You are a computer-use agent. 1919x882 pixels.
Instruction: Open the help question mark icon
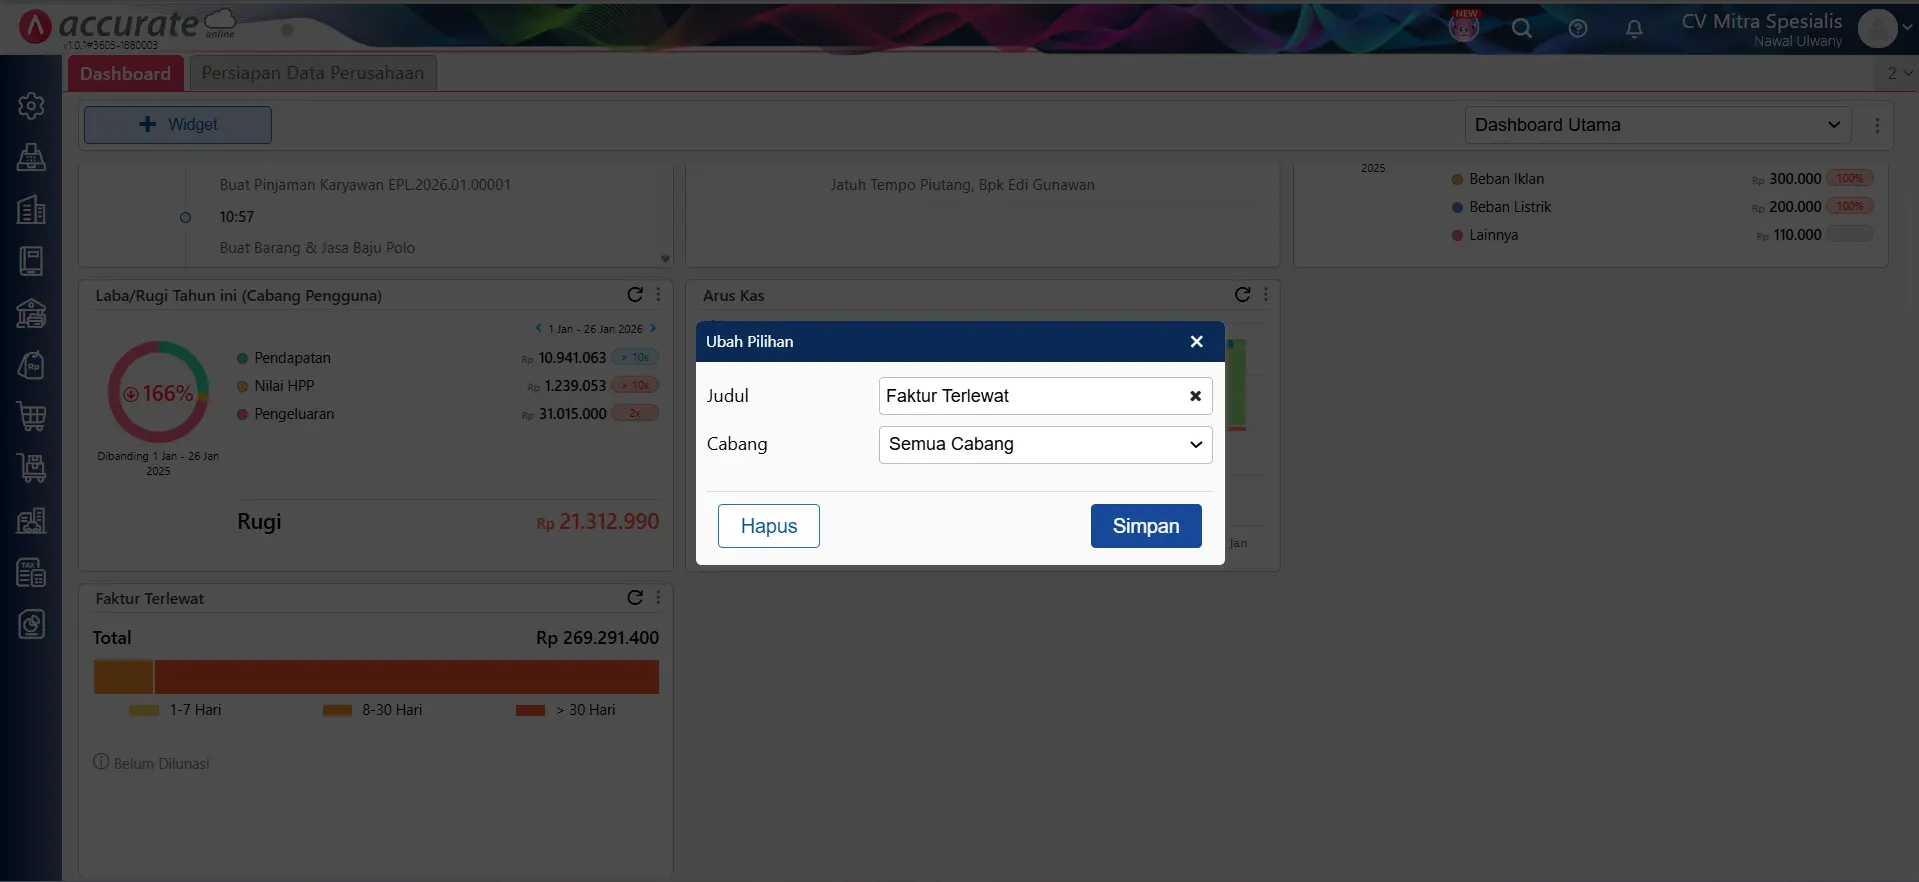pos(1578,28)
